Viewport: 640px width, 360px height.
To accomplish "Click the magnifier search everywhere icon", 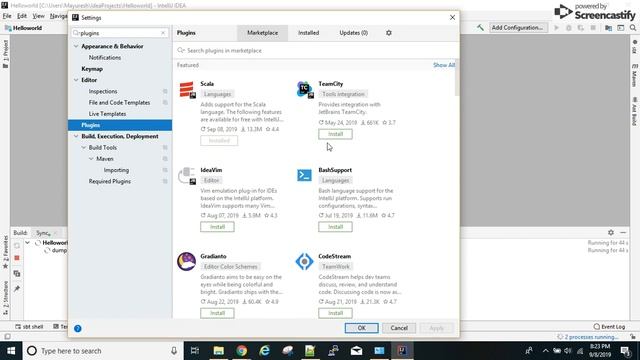I will coord(633,28).
